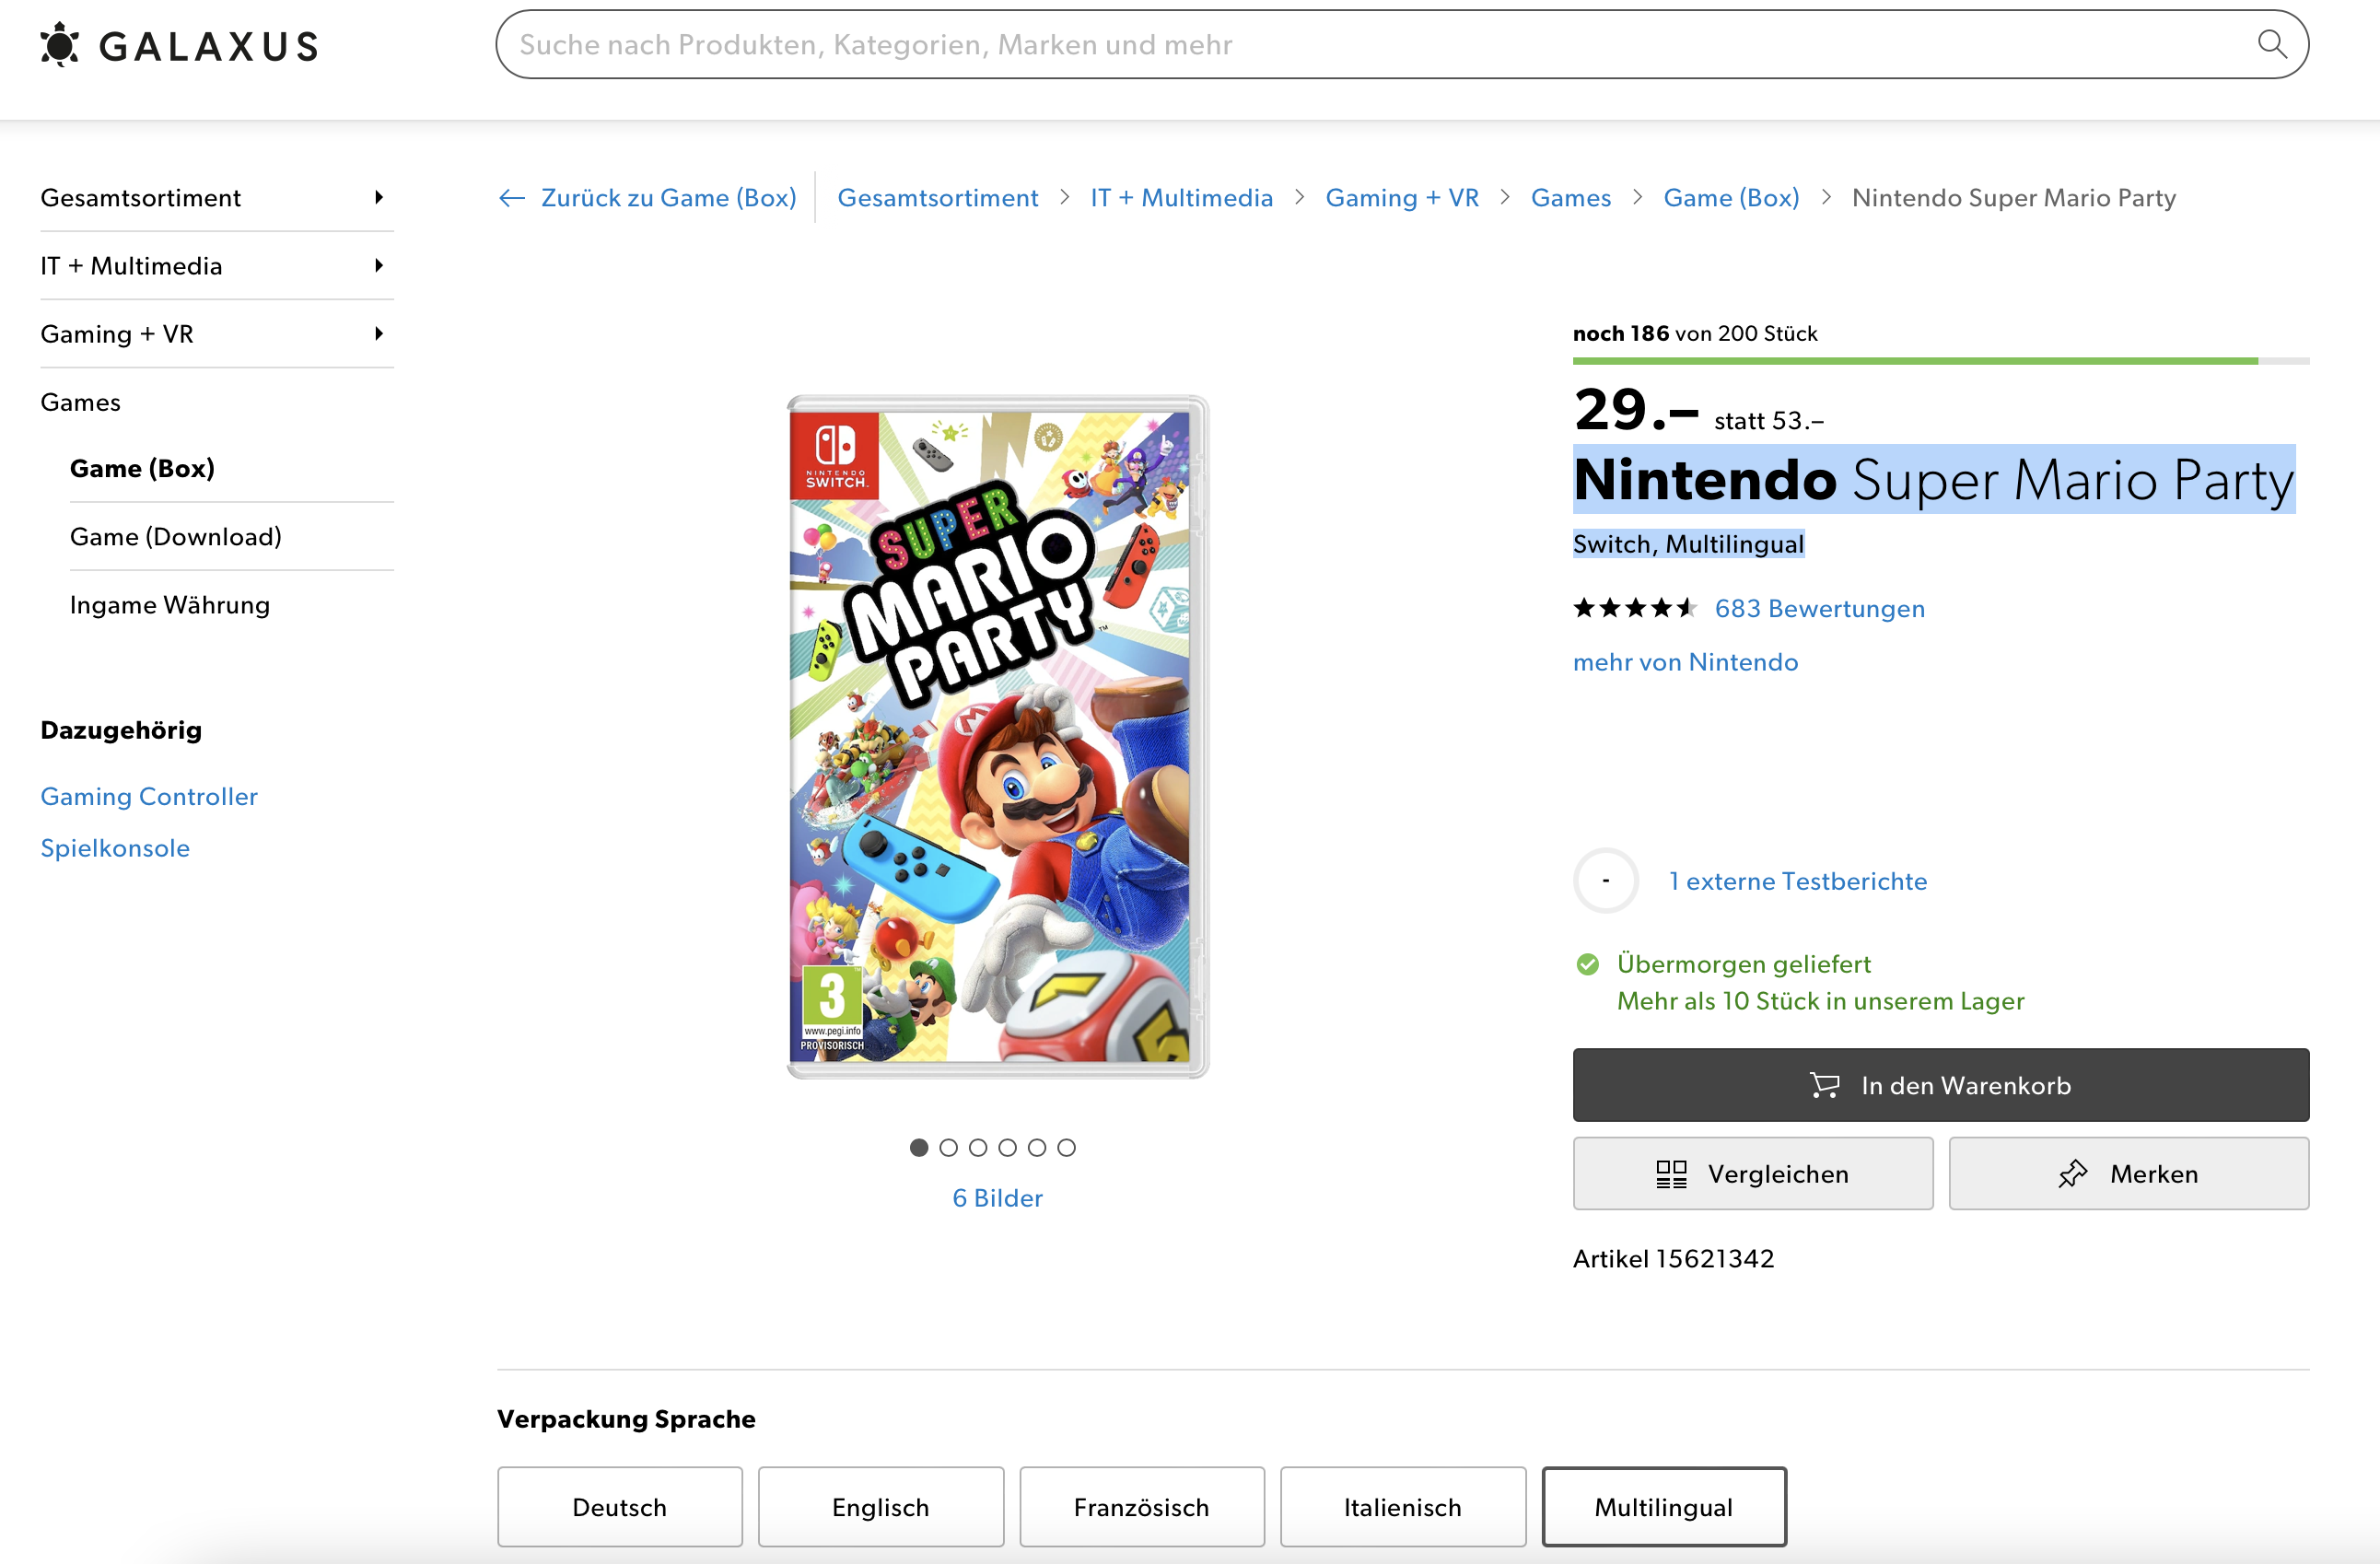Choose the Italienisch language option
Image resolution: width=2380 pixels, height=1564 pixels.
coord(1402,1506)
